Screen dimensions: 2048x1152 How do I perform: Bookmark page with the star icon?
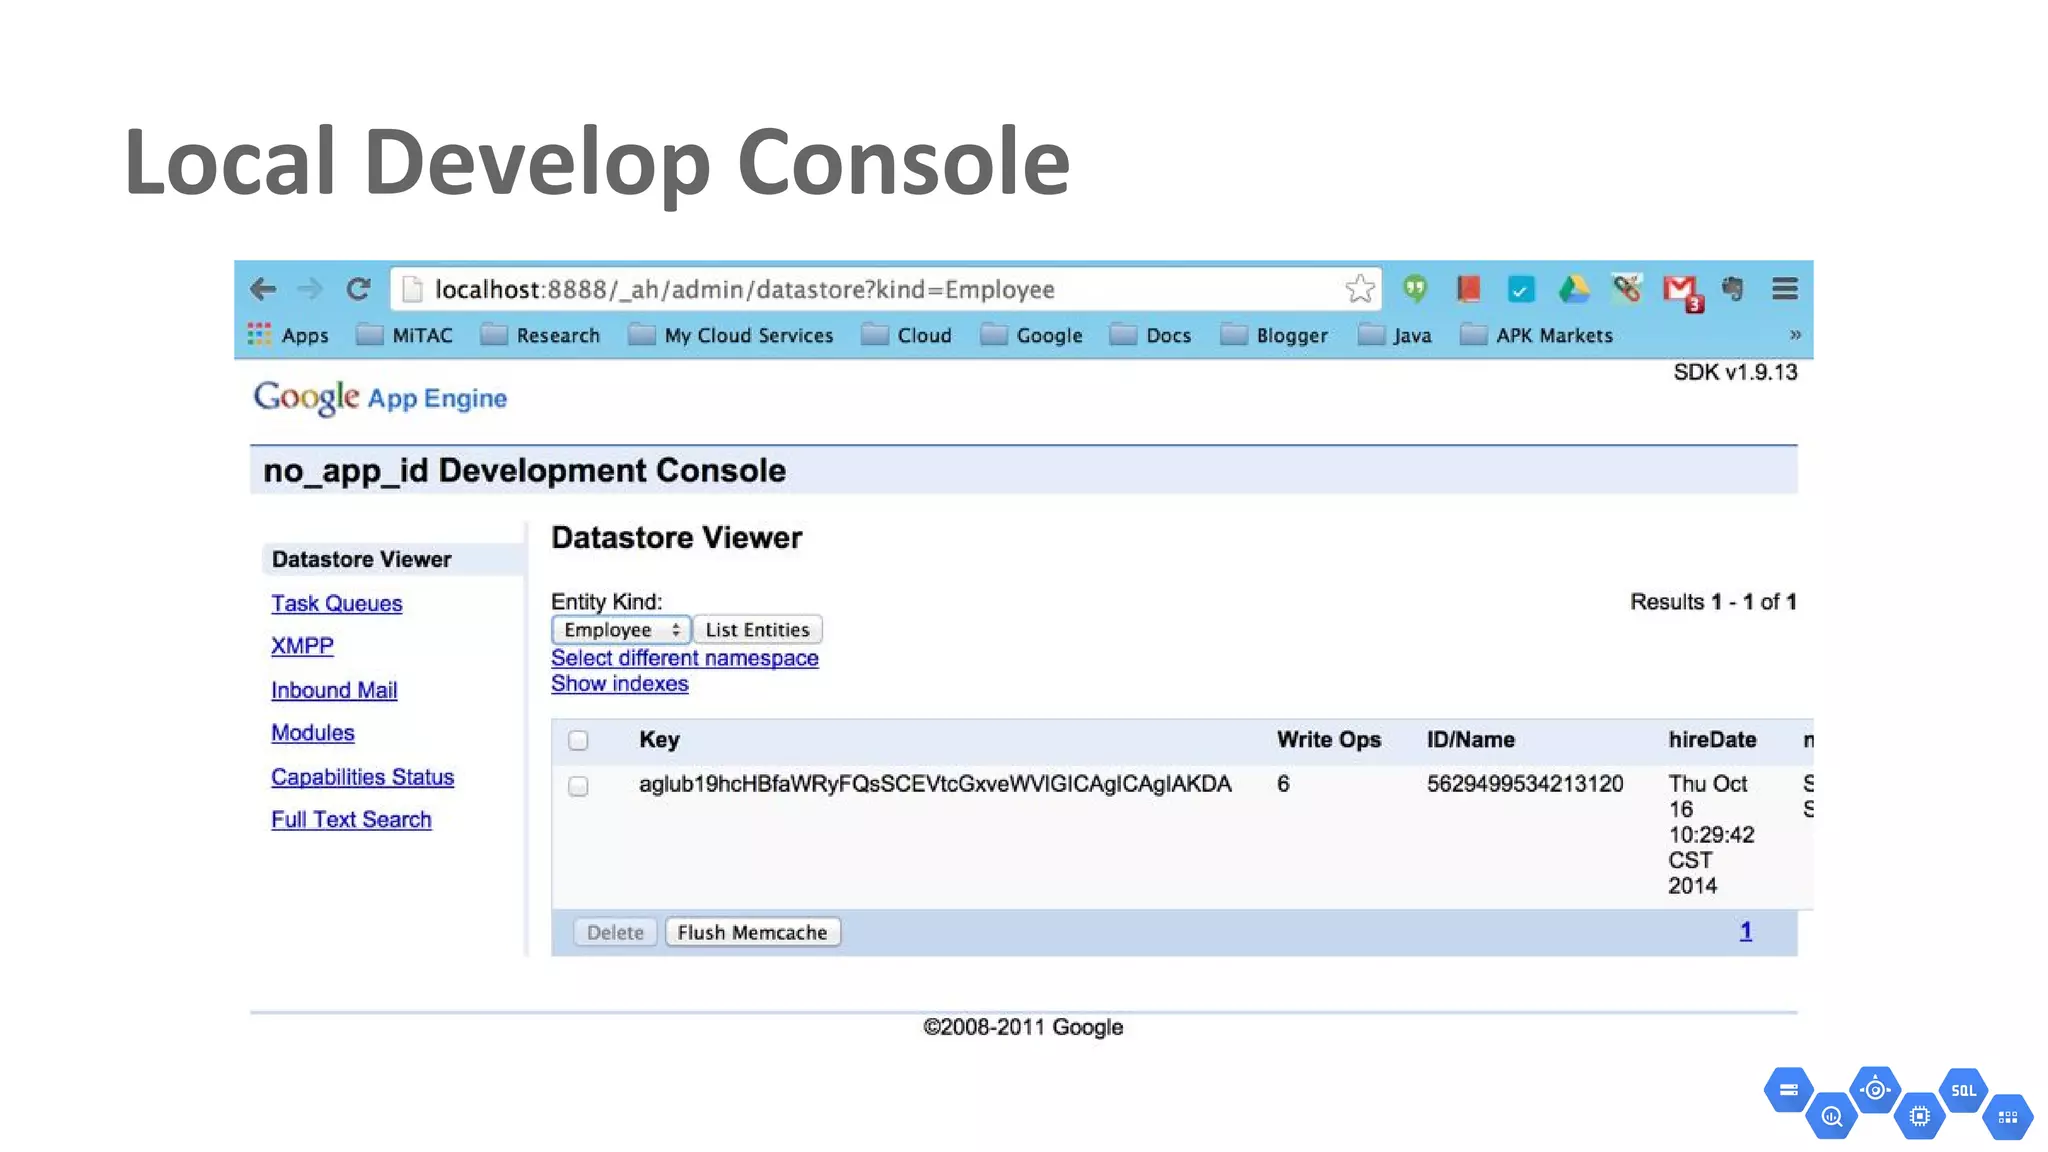[x=1359, y=289]
